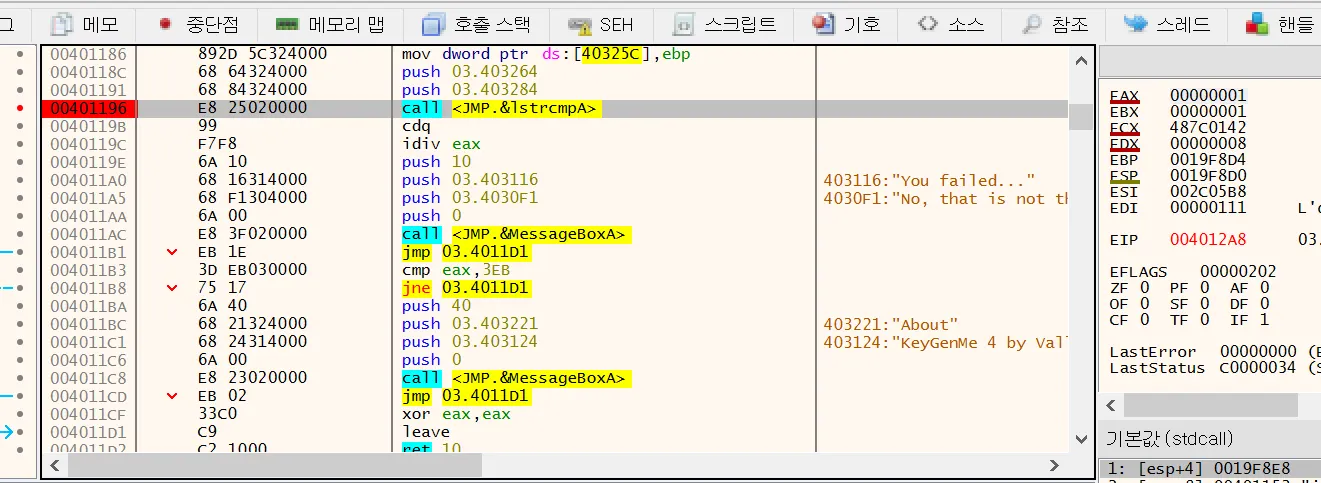The width and height of the screenshot is (1321, 483).
Task: Select the xor eax,eax instruction
Action: point(456,414)
